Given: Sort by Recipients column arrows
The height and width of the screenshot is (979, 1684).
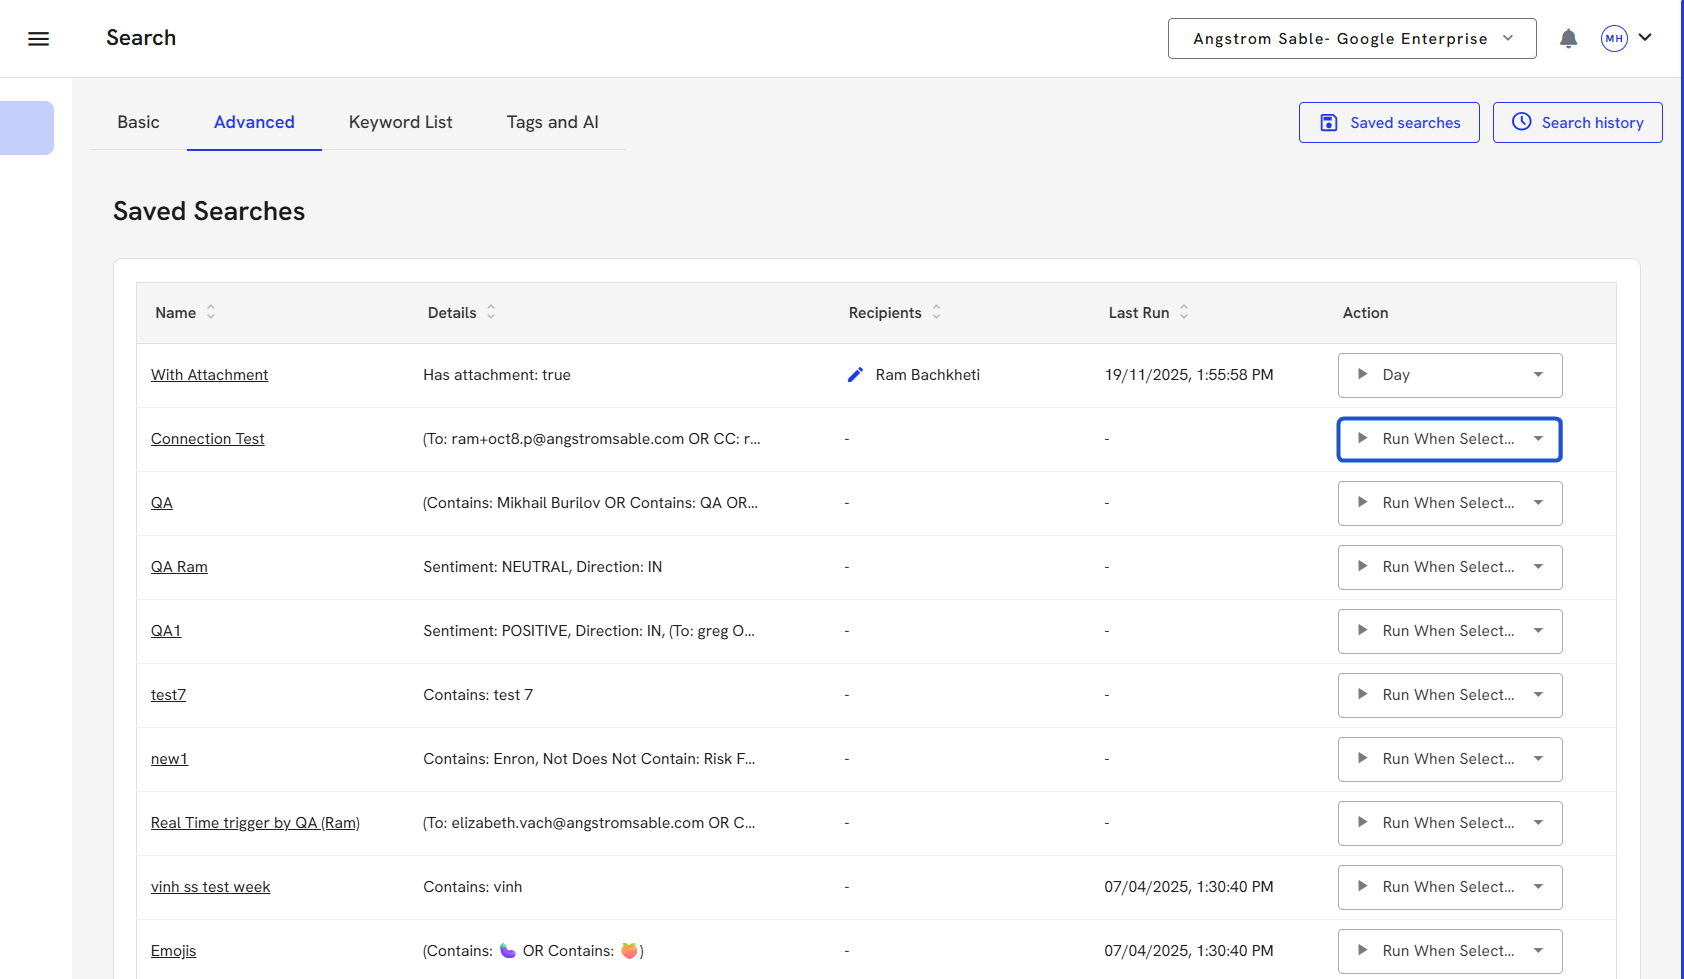Looking at the screenshot, I should pyautogui.click(x=937, y=313).
